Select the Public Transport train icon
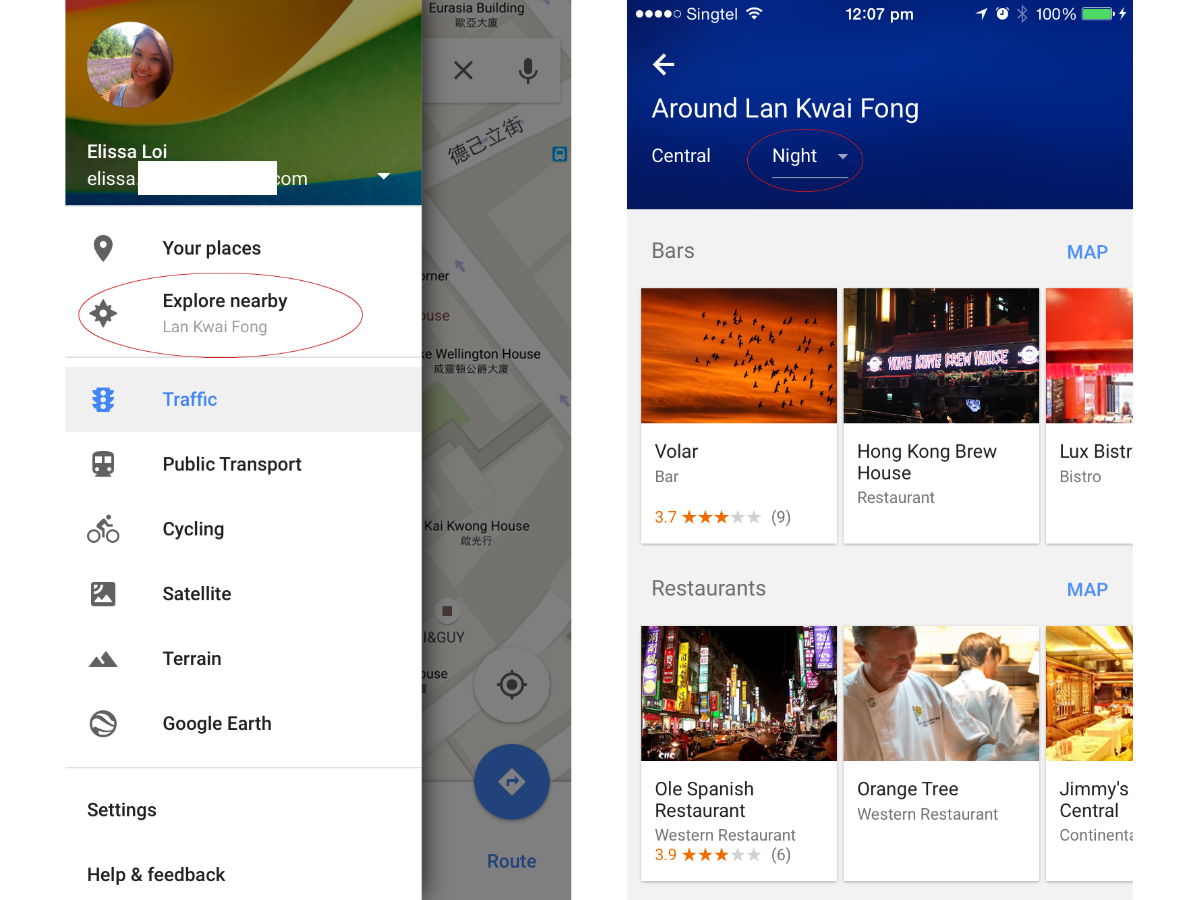 [x=103, y=464]
